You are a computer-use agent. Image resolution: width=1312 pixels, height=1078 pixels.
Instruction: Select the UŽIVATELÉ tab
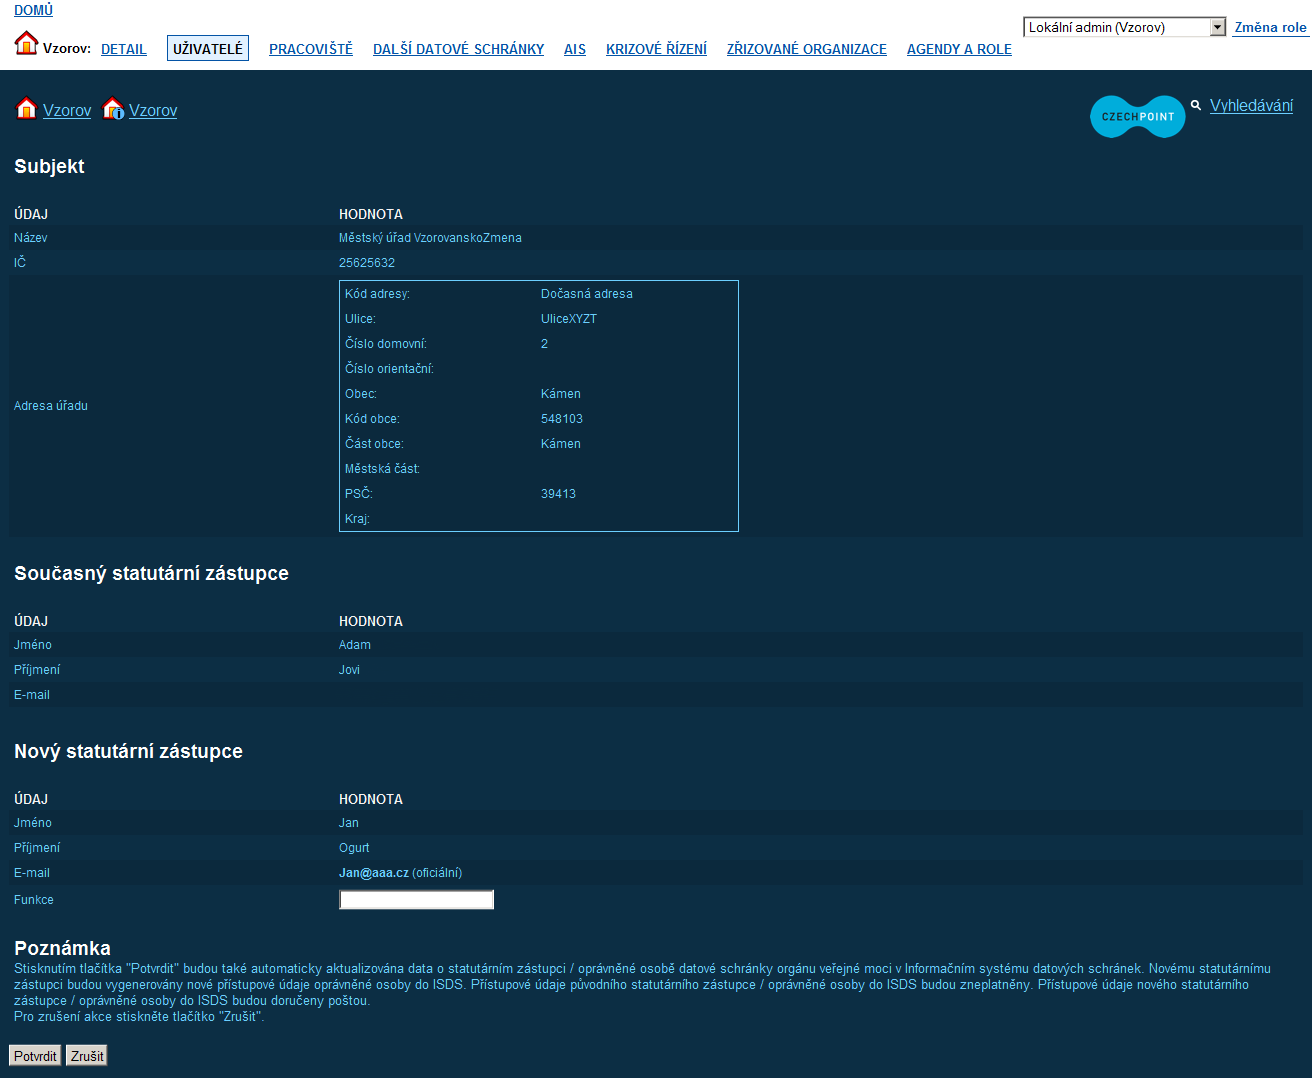(x=208, y=49)
